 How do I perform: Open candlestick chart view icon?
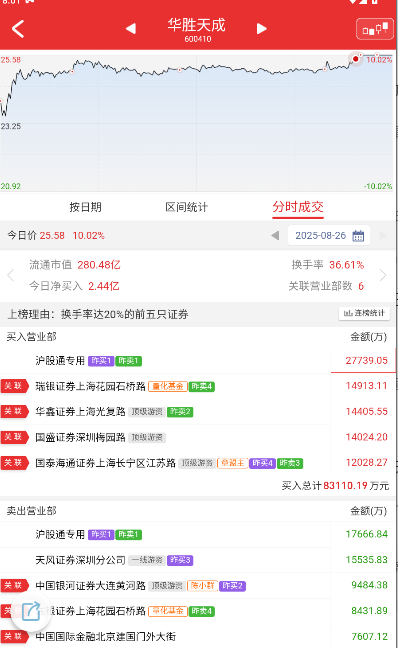374,29
